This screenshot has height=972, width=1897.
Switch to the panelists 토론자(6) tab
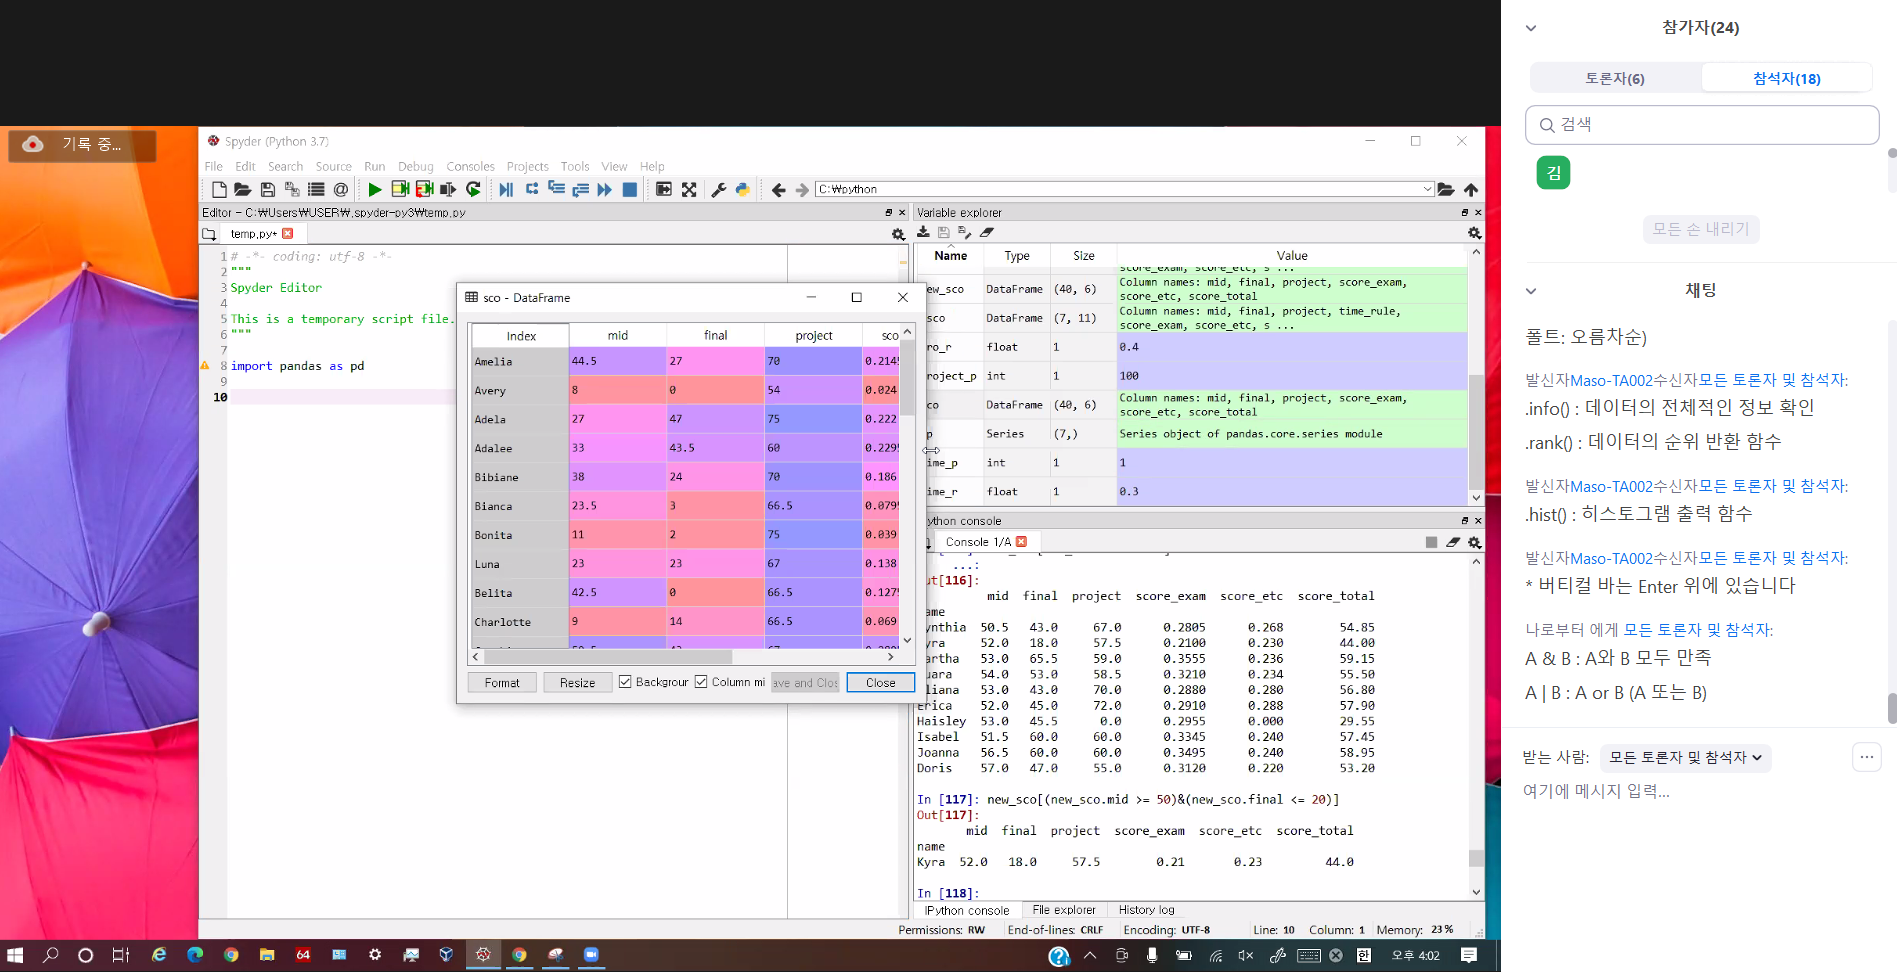click(x=1614, y=78)
